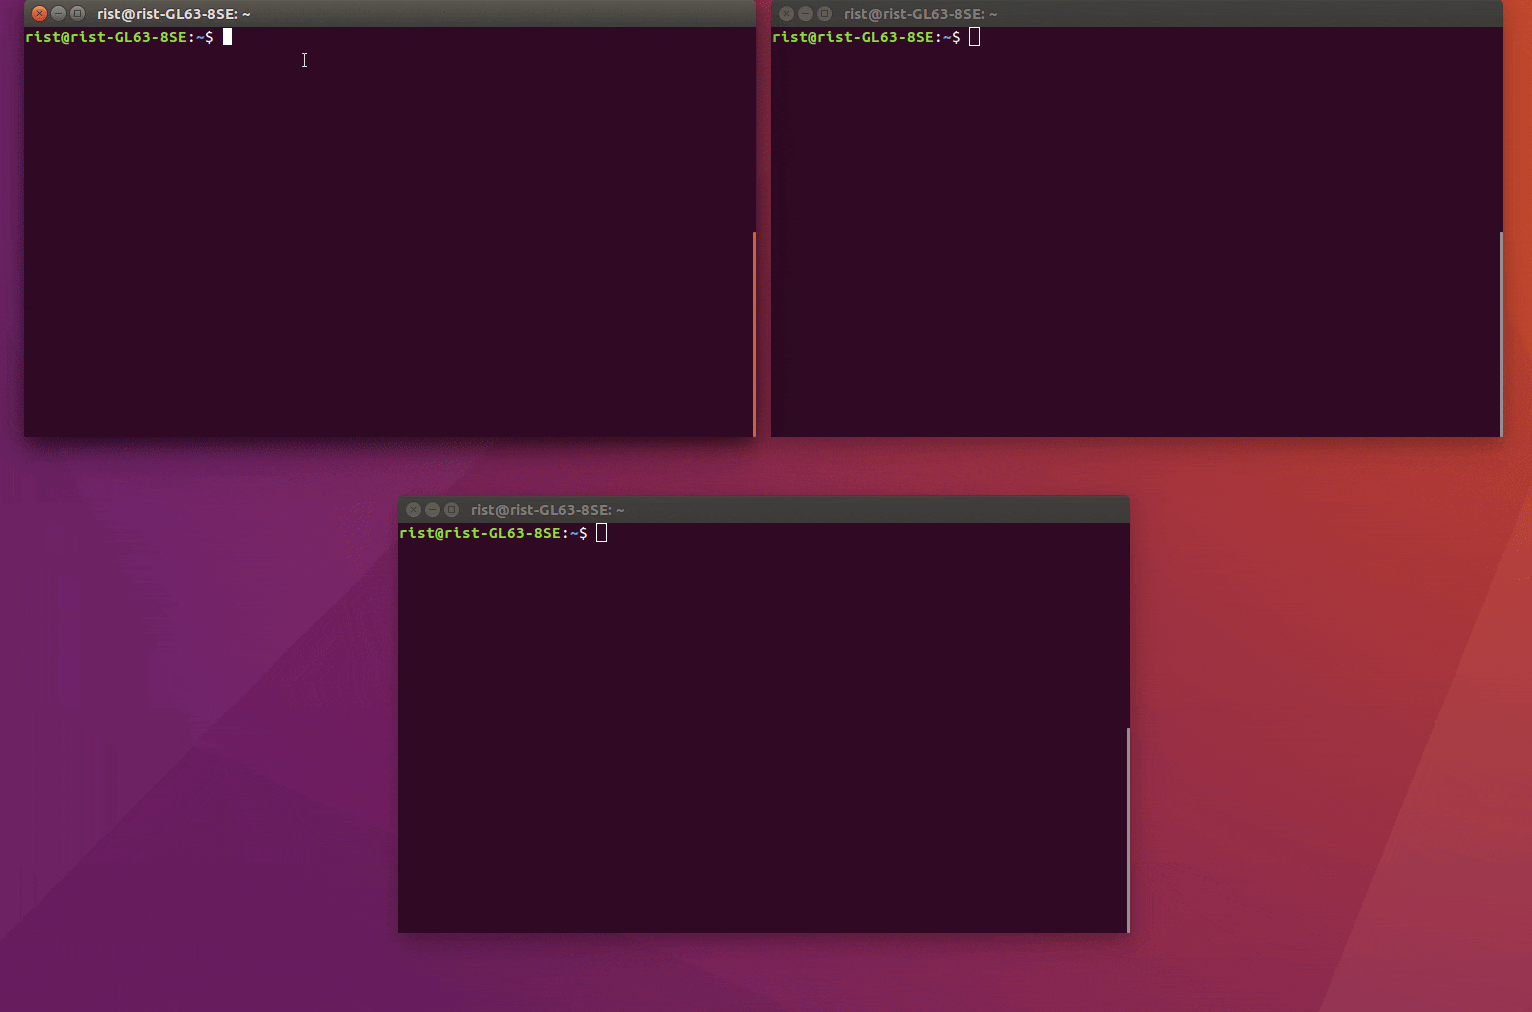Place cursor at the bottom terminal prompt
Screen dimensions: 1532x1012
click(601, 532)
